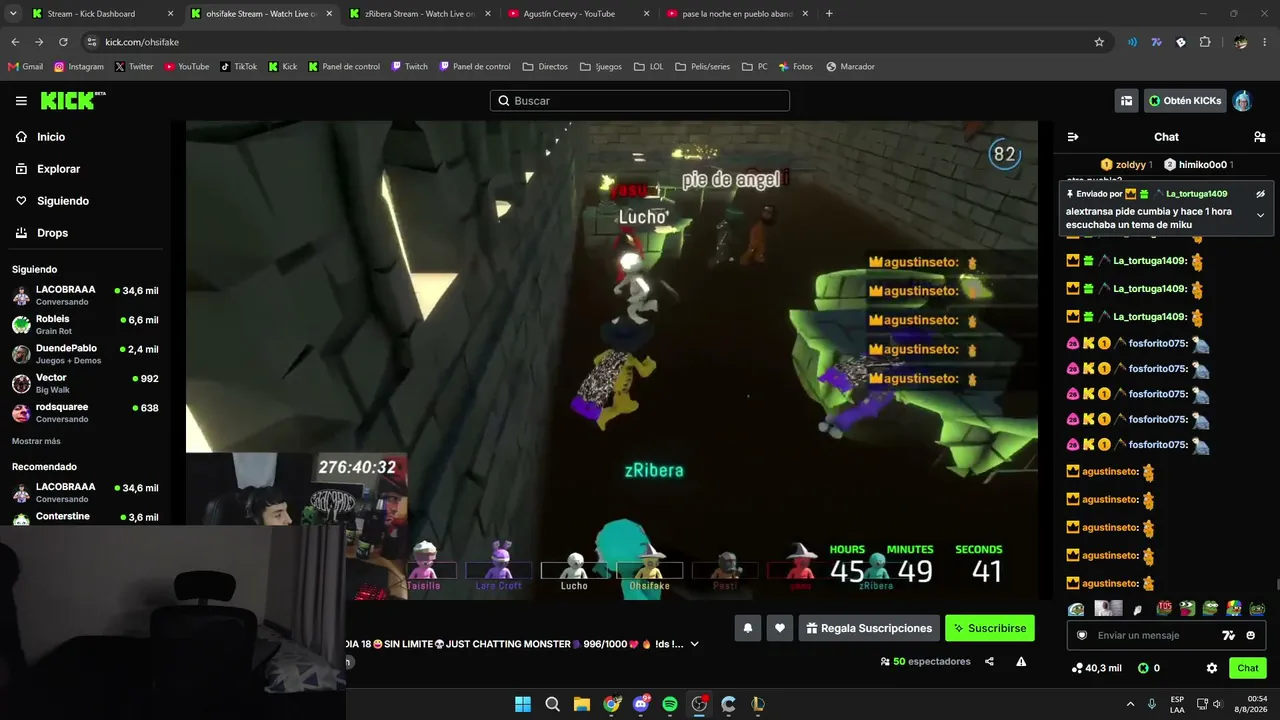View channel points 40,3 mil balance
The height and width of the screenshot is (720, 1280).
coord(1095,668)
